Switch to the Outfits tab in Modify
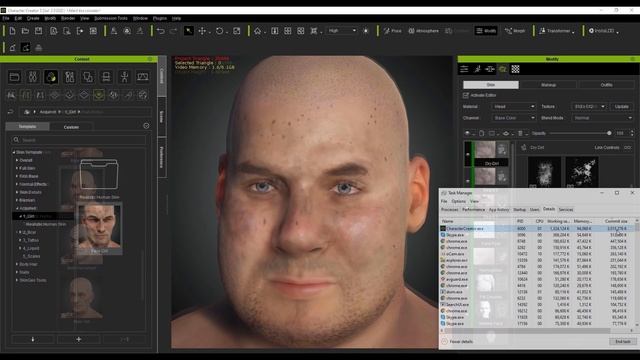The image size is (640, 360). click(x=606, y=85)
